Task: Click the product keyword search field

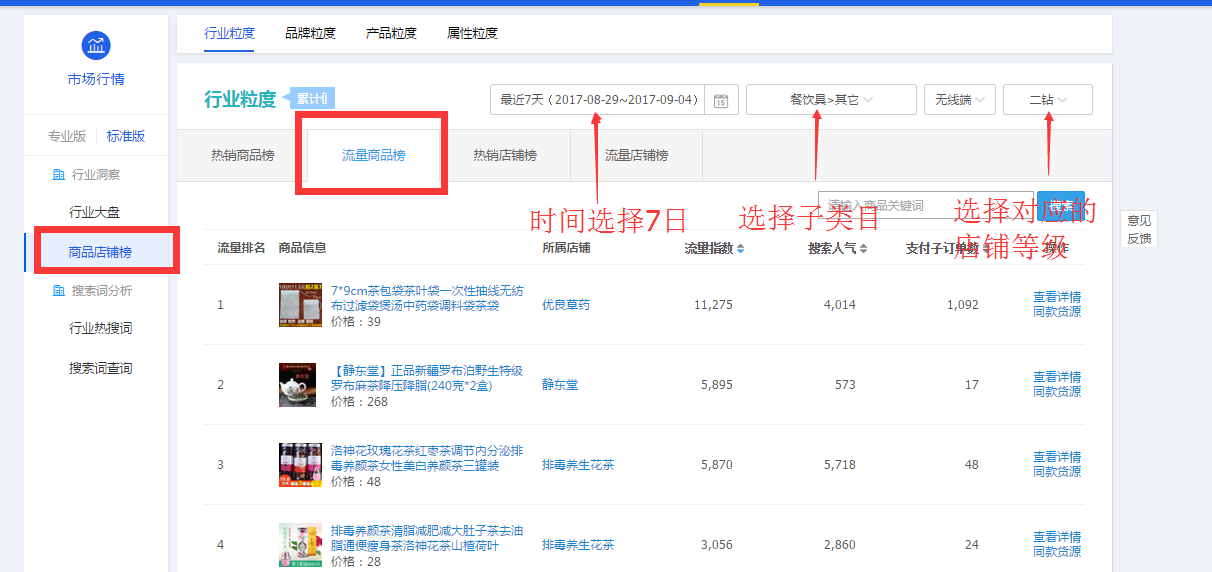Action: tap(883, 205)
